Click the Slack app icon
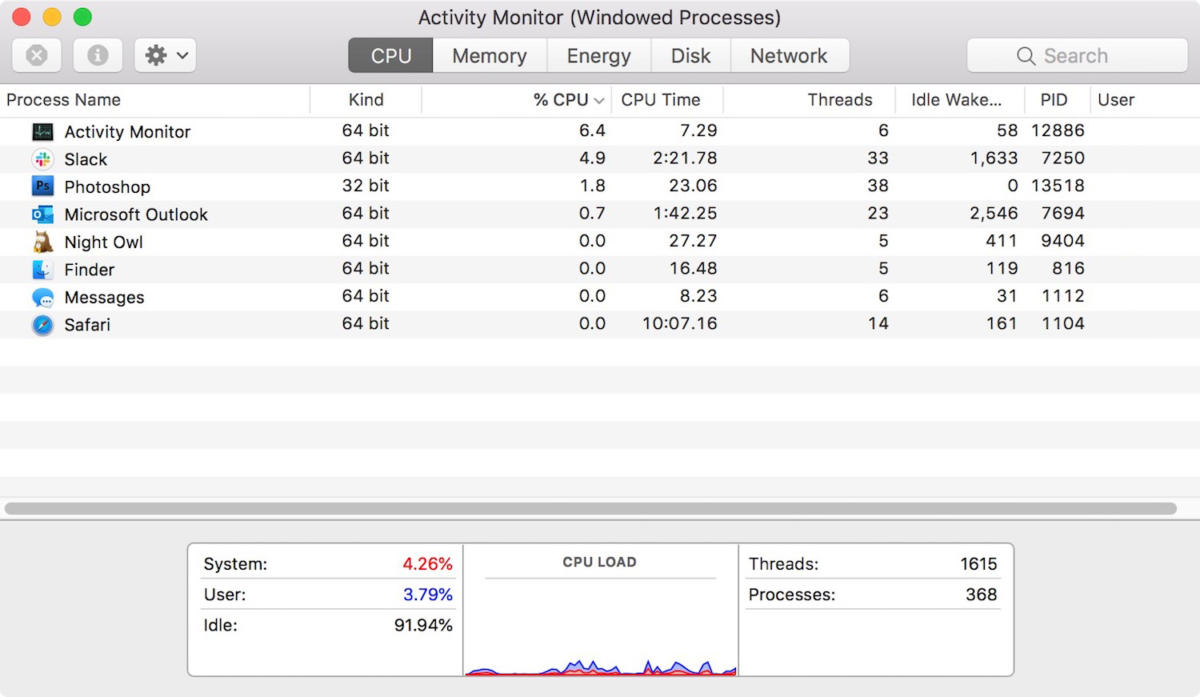This screenshot has height=697, width=1200. (x=42, y=159)
